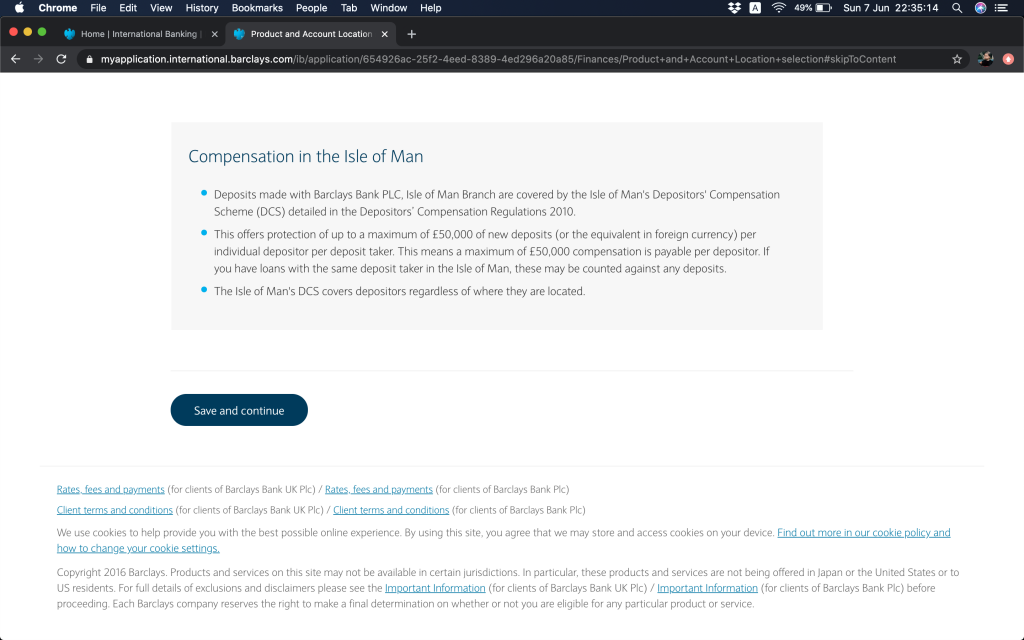The image size is (1024, 640).
Task: Open the first Rates, fees and payments link
Action: [x=110, y=490]
